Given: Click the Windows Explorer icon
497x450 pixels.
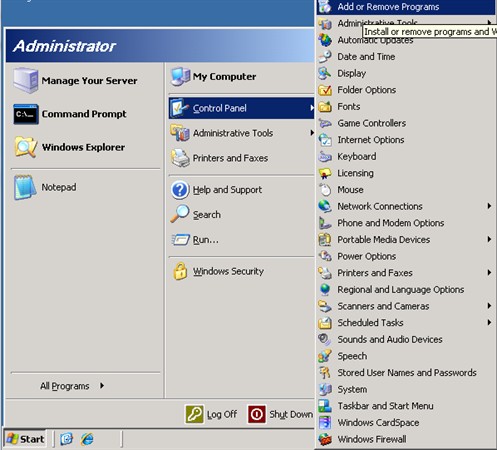Looking at the screenshot, I should [25, 147].
